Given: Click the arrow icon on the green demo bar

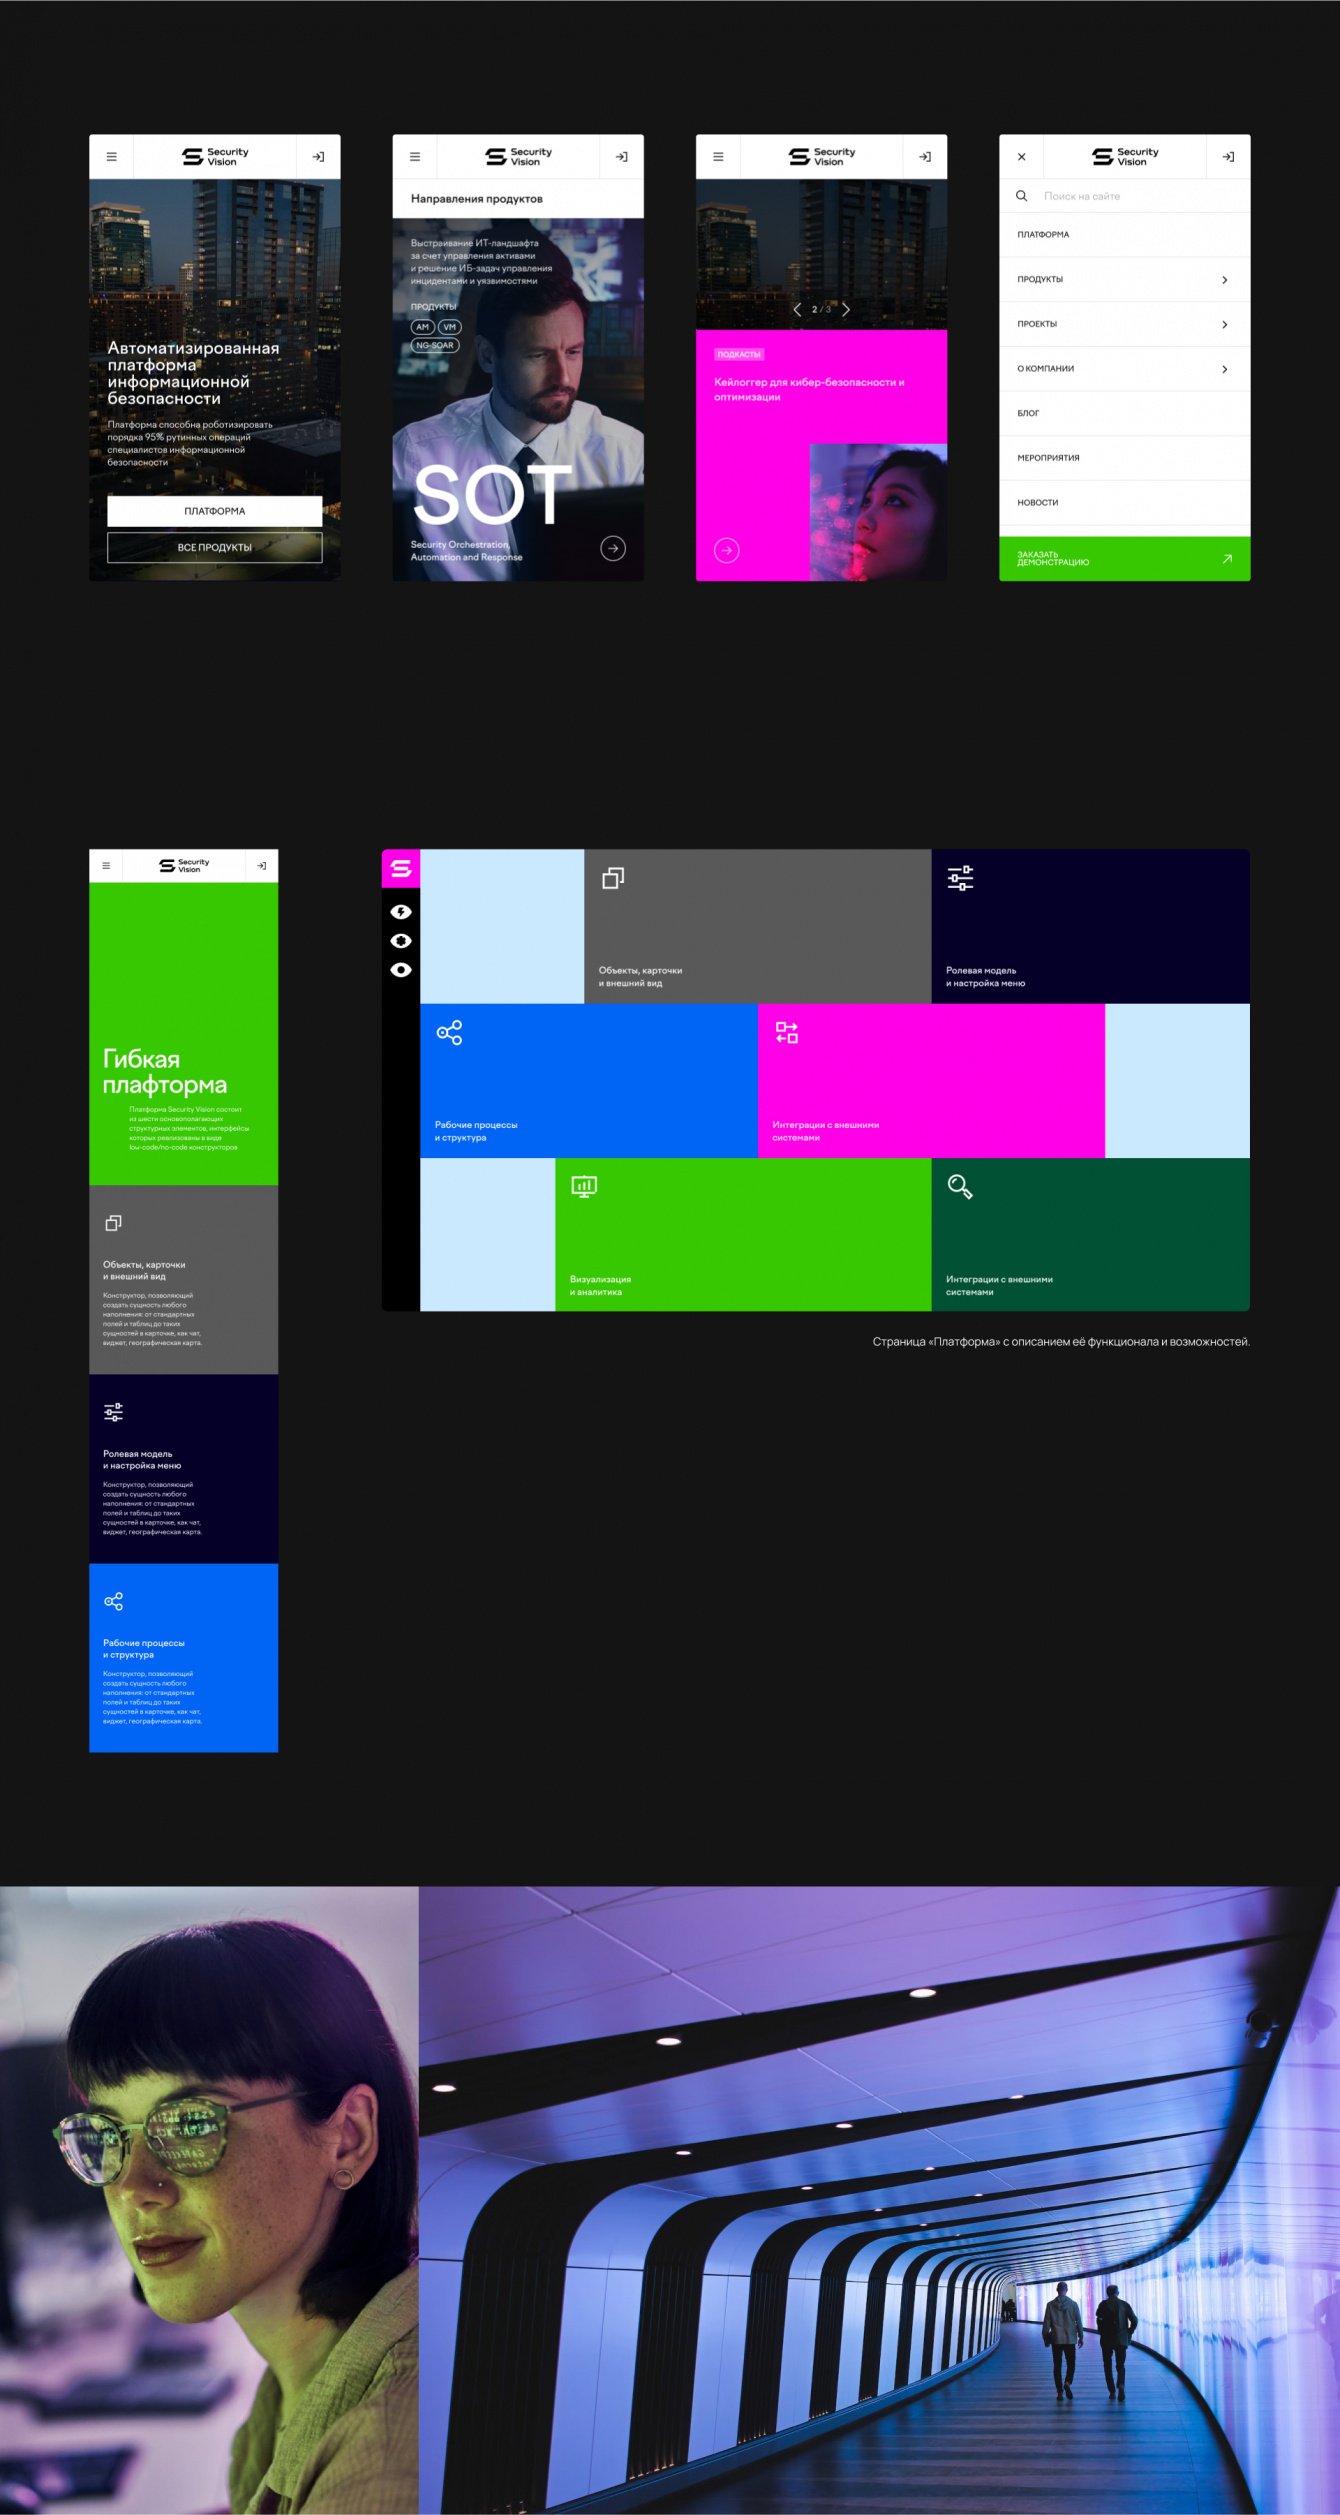Looking at the screenshot, I should click(1227, 559).
